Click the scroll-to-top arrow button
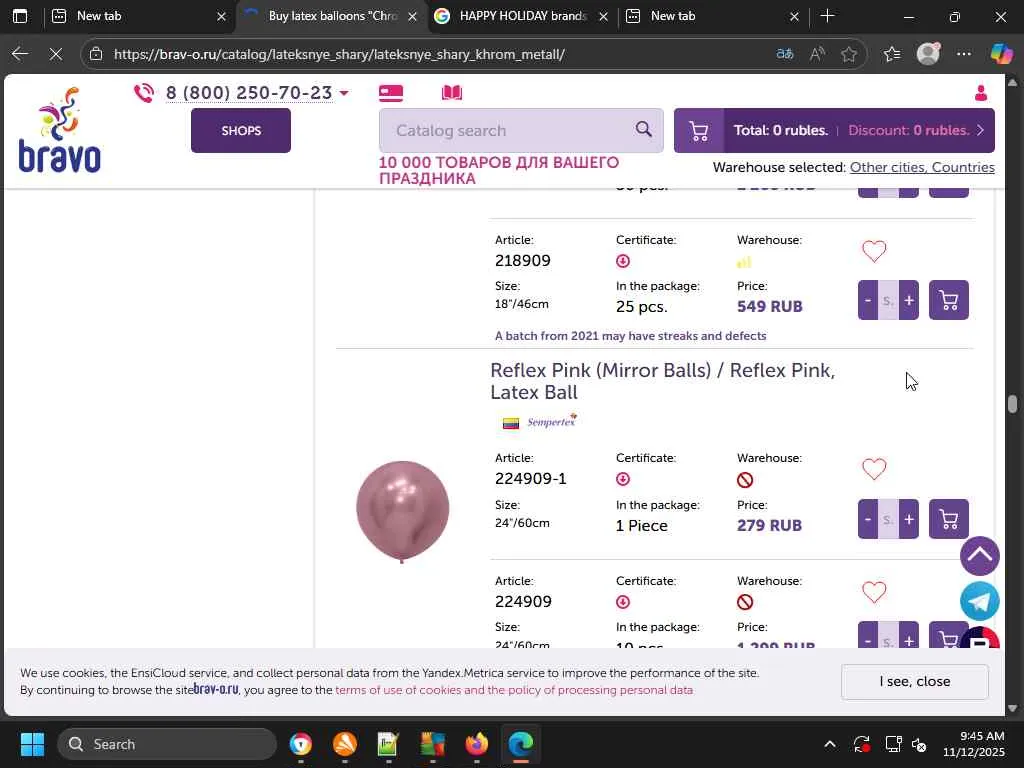This screenshot has width=1024, height=768. 980,556
